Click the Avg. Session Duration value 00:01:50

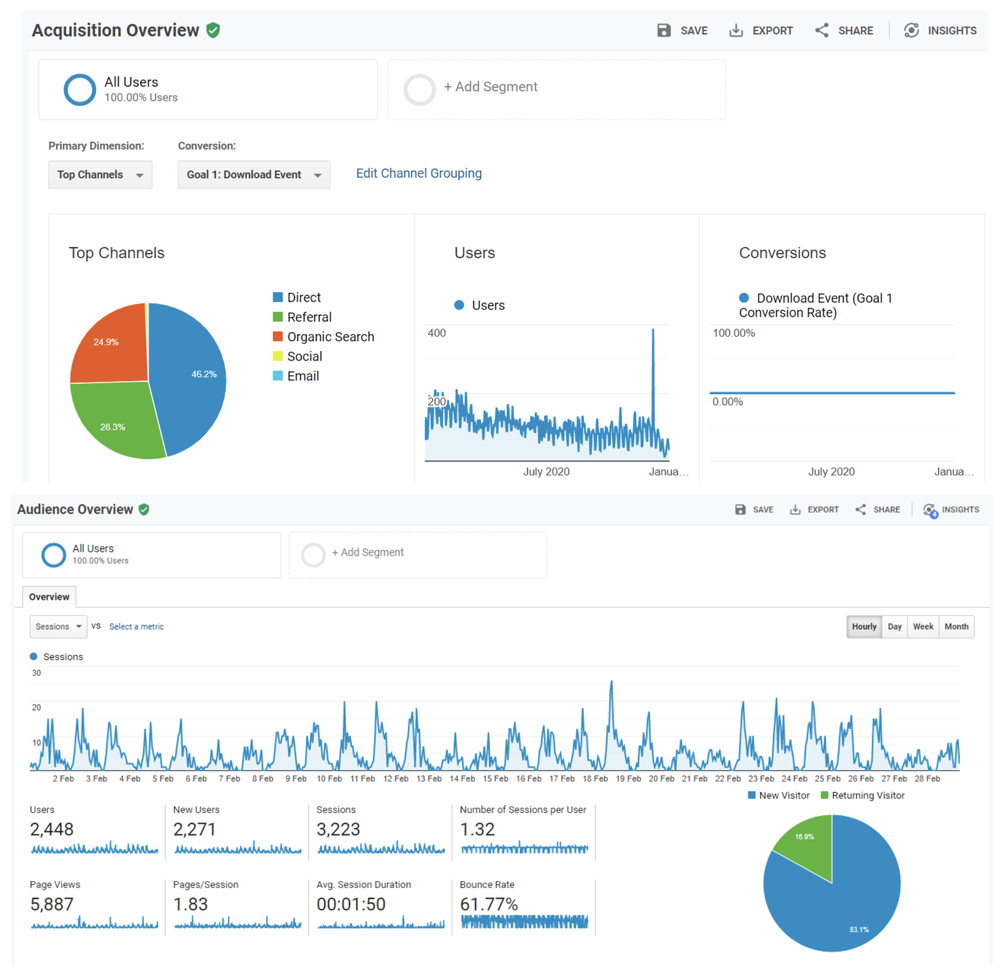point(351,904)
